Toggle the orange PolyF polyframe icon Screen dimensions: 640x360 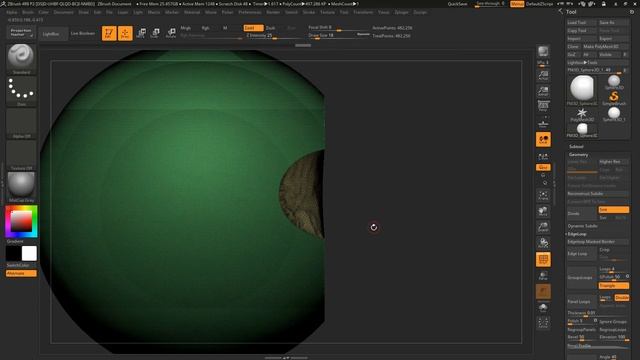tap(543, 260)
